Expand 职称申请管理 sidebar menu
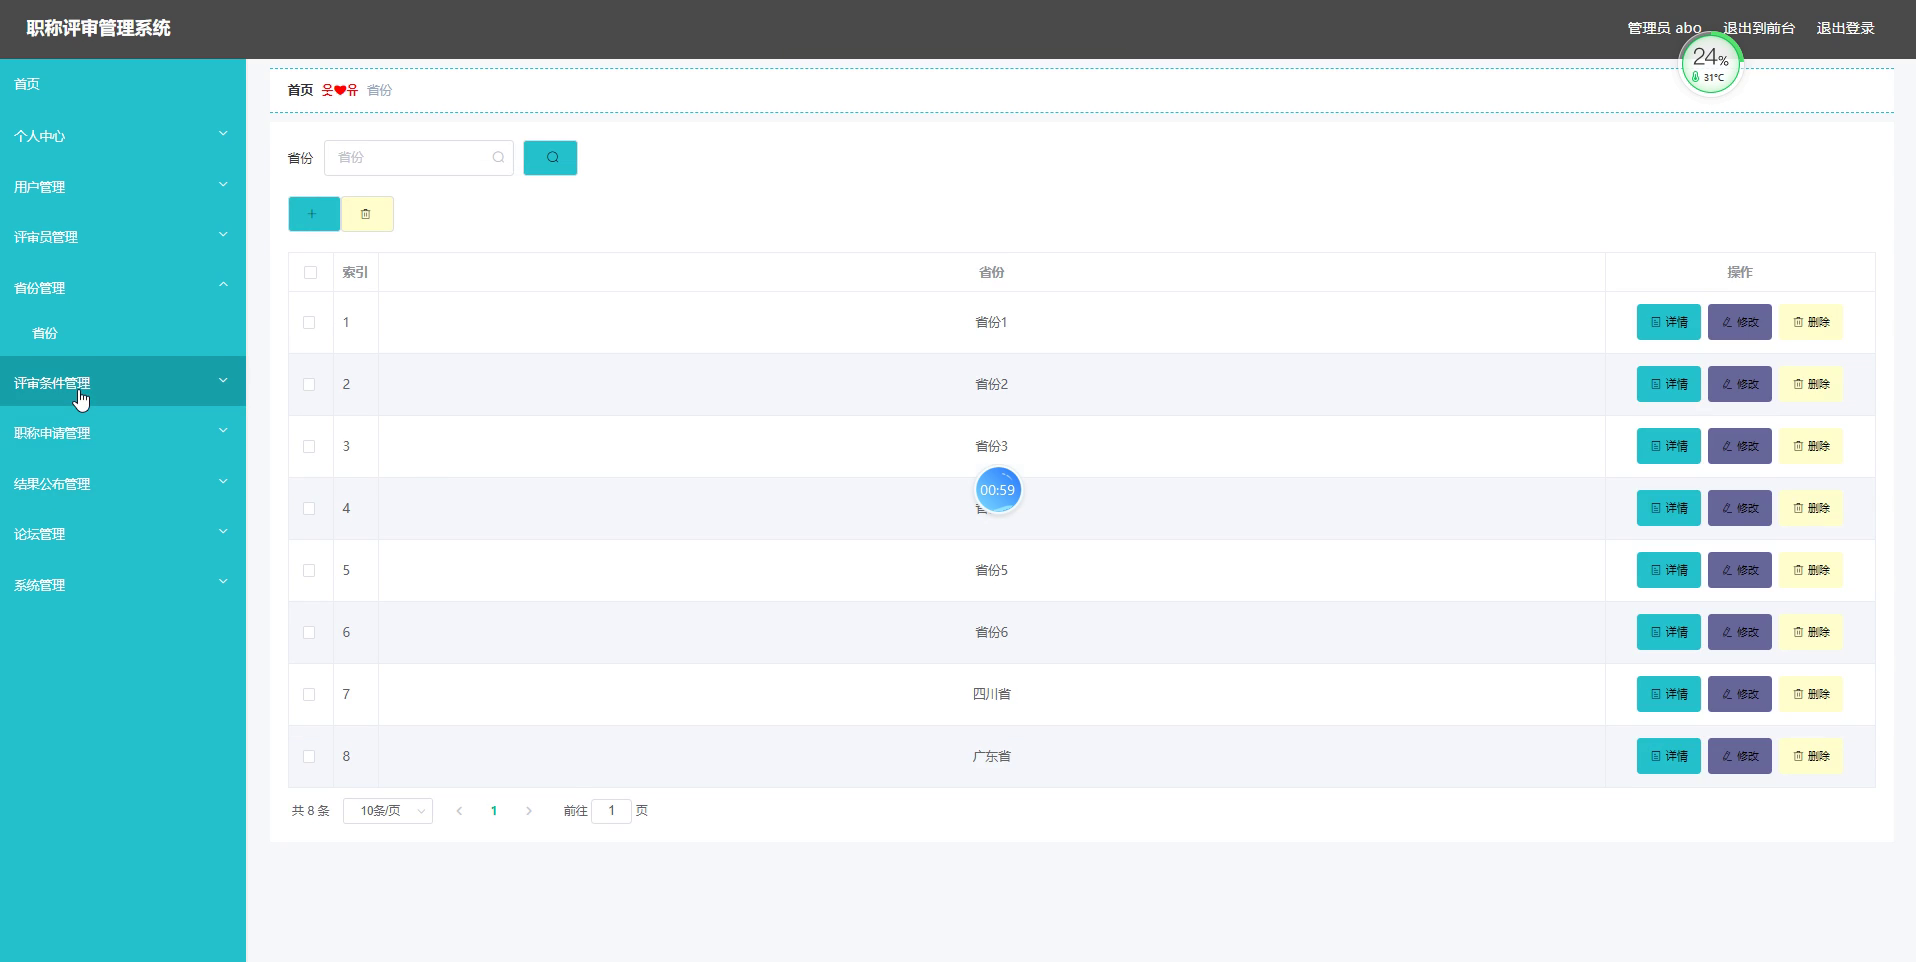1916x962 pixels. [x=122, y=433]
